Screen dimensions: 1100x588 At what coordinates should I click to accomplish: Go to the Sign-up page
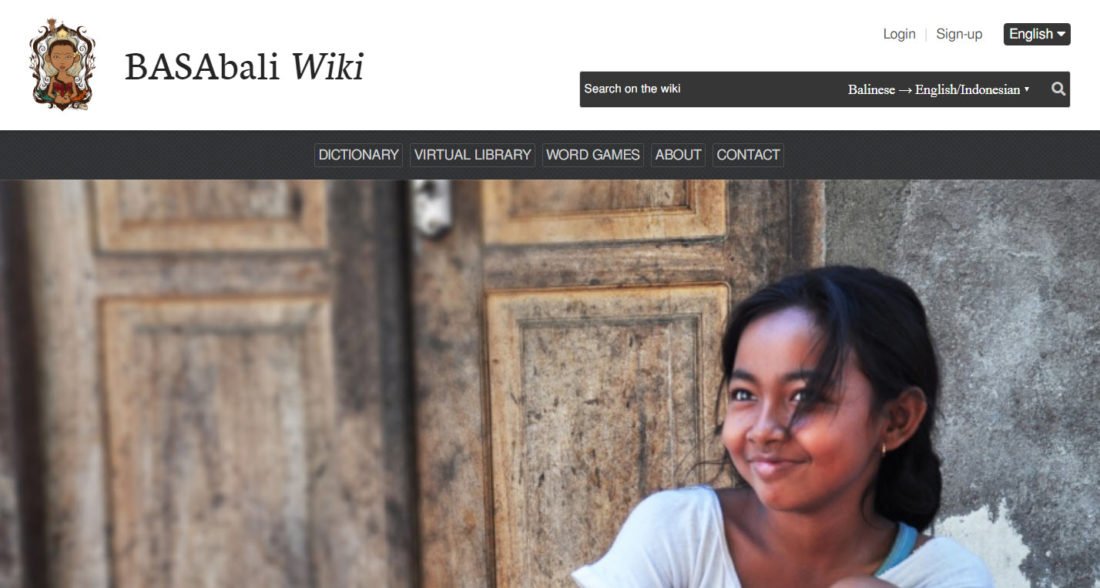(959, 34)
